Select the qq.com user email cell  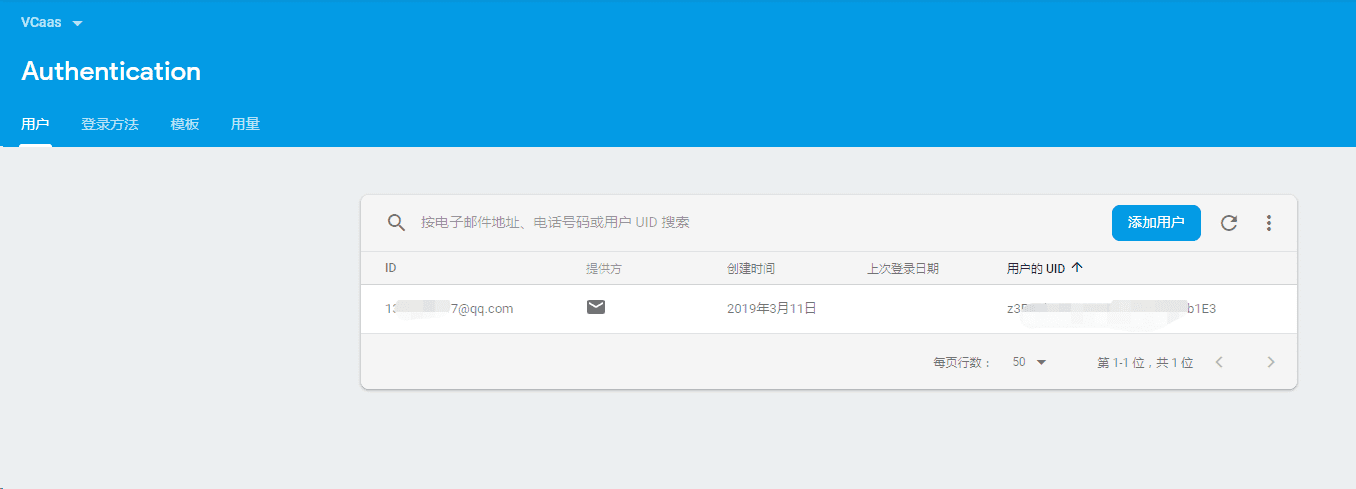449,309
